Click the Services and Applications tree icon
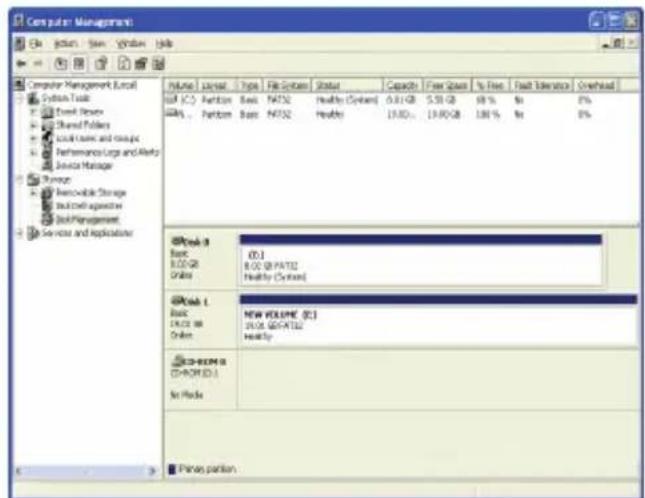The height and width of the screenshot is (498, 645). pyautogui.click(x=33, y=233)
